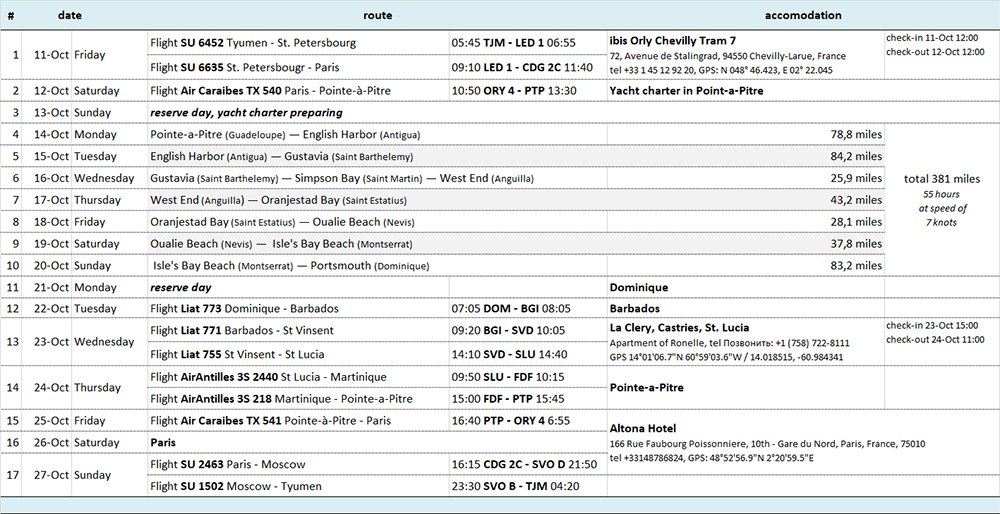Viewport: 1000px width, 514px height.
Task: Select Flight SU 6452 Tyumen - St. Petersbourg cell
Action: tap(298, 43)
